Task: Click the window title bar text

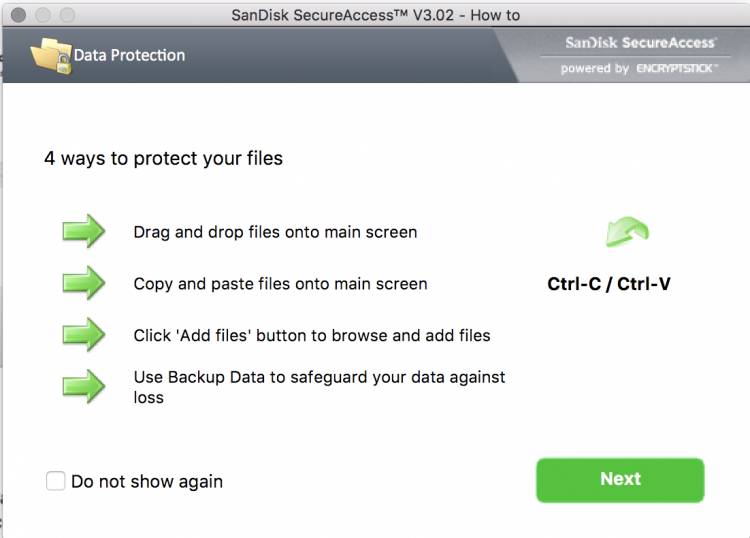Action: point(375,15)
